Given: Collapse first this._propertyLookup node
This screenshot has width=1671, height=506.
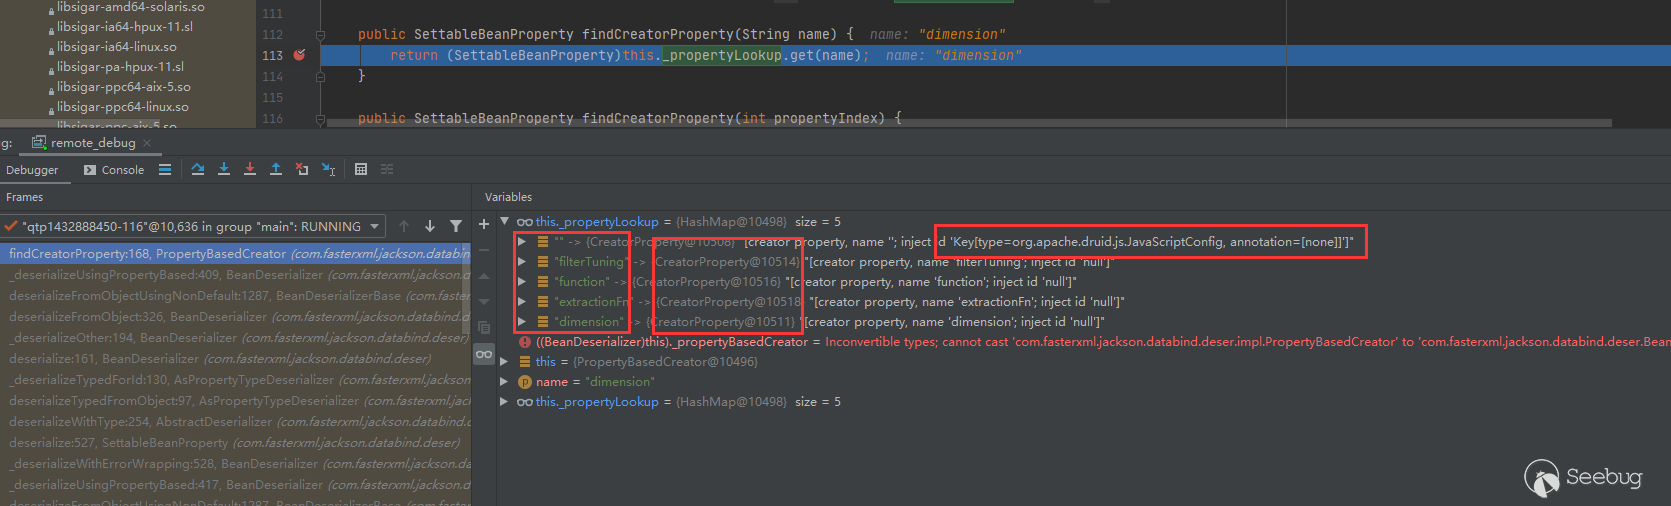Looking at the screenshot, I should pyautogui.click(x=505, y=222).
